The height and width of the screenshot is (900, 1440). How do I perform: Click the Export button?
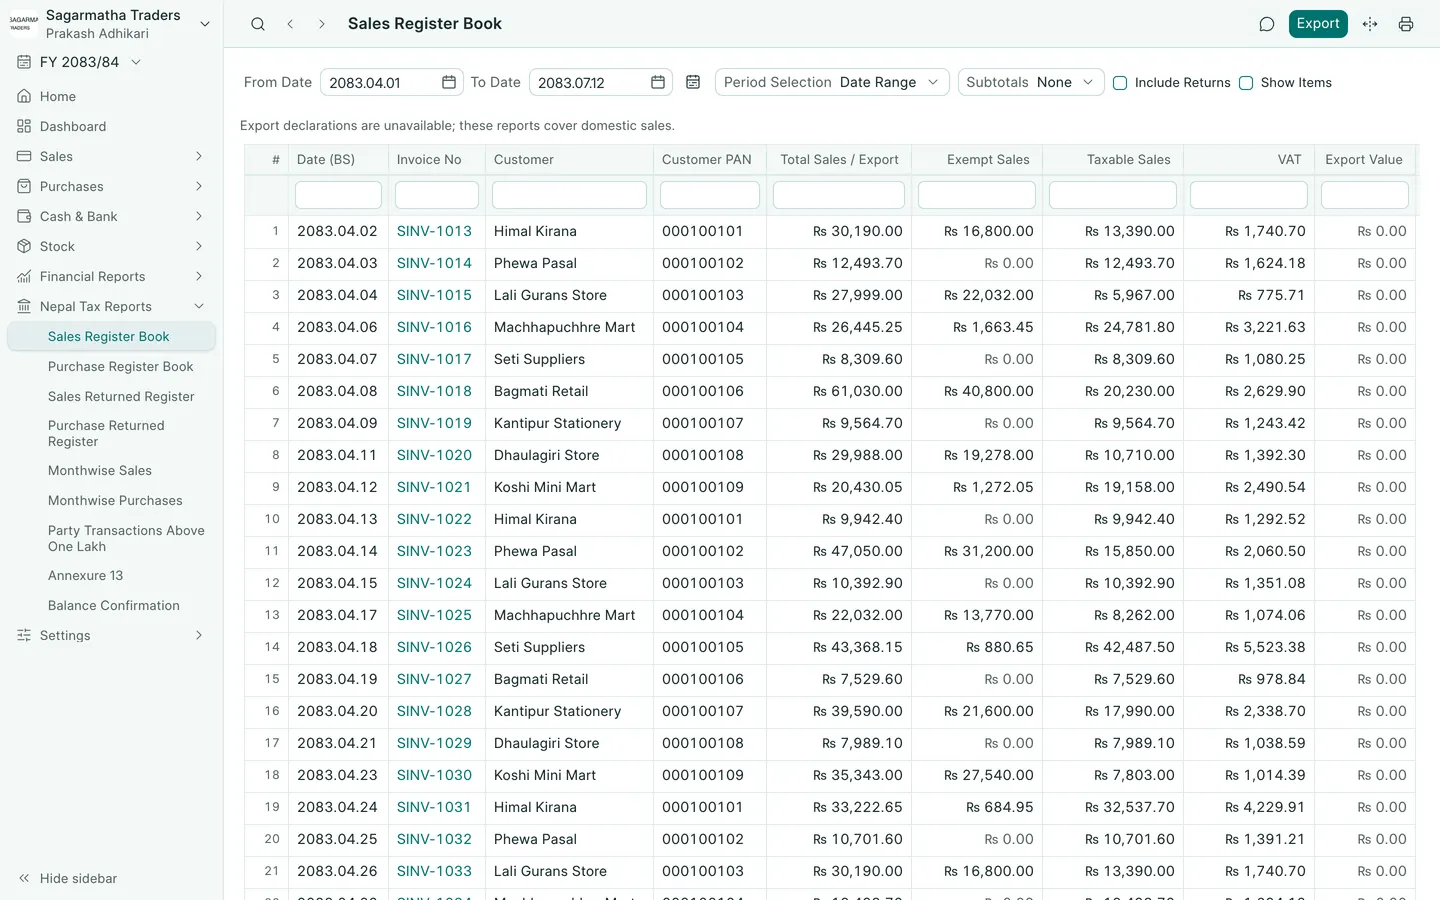pos(1318,24)
